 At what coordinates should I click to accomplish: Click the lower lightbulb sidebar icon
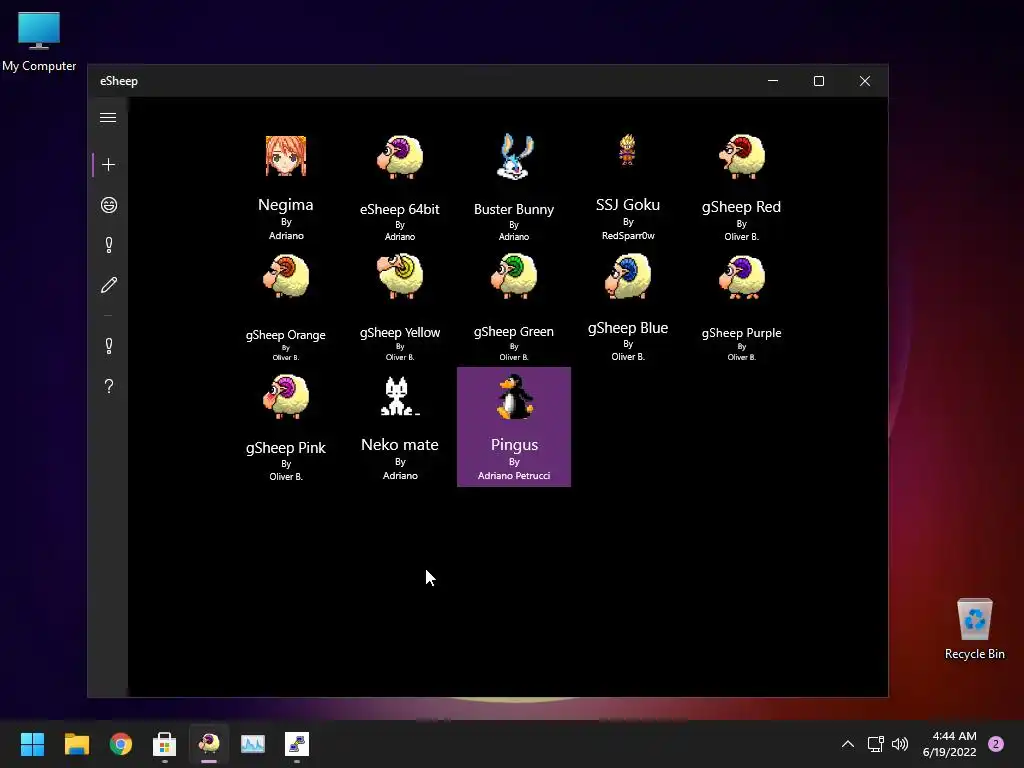coord(108,345)
